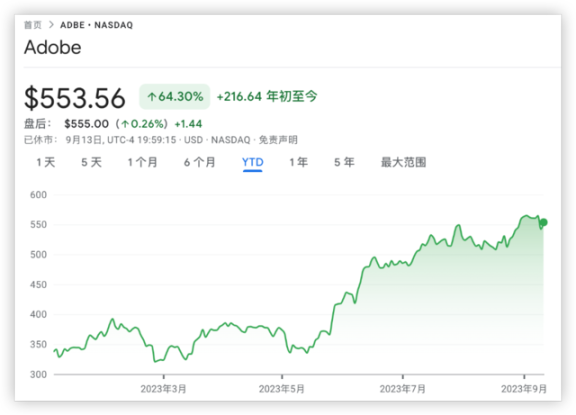This screenshot has height=415, width=576.
Task: Switch to the 6 个月 range
Action: (x=200, y=162)
